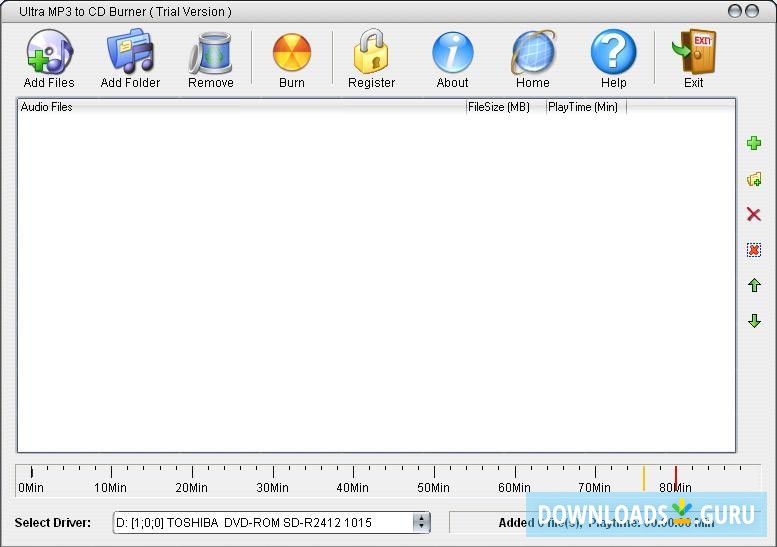Viewport: 777px width, 547px height.
Task: Click the yellow folder add side icon
Action: coord(754,179)
